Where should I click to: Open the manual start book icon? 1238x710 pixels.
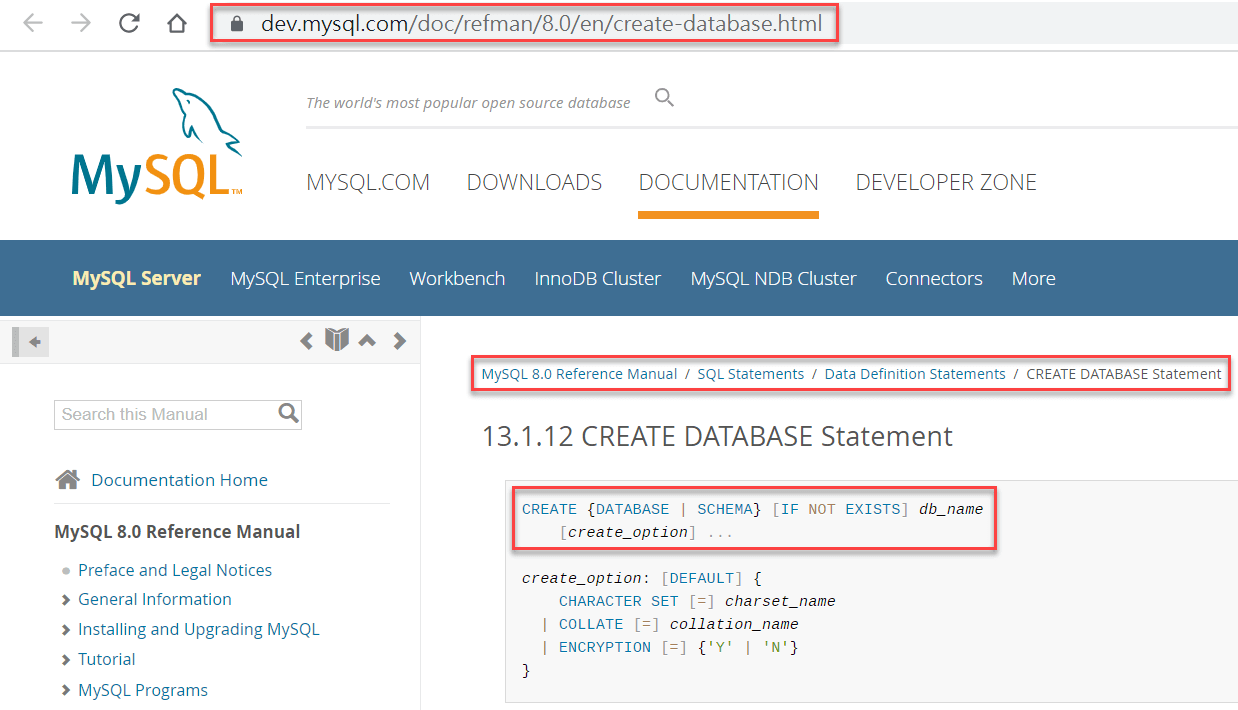tap(337, 340)
